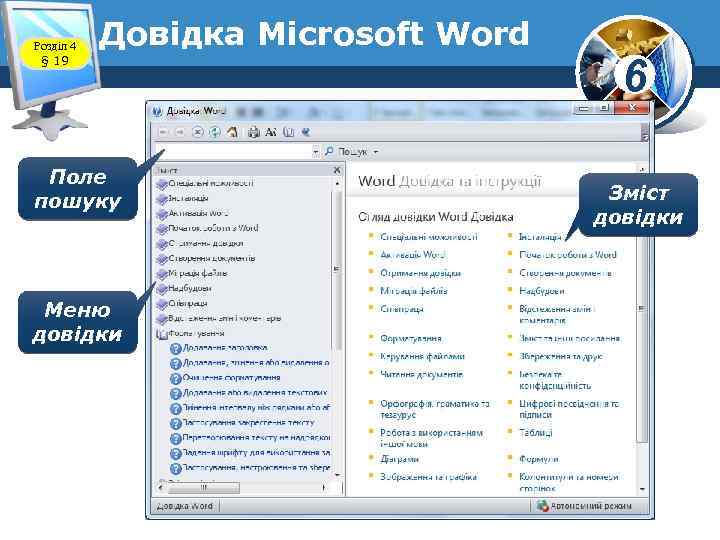
Task: Open the search field history dropdown
Action: click(x=315, y=152)
